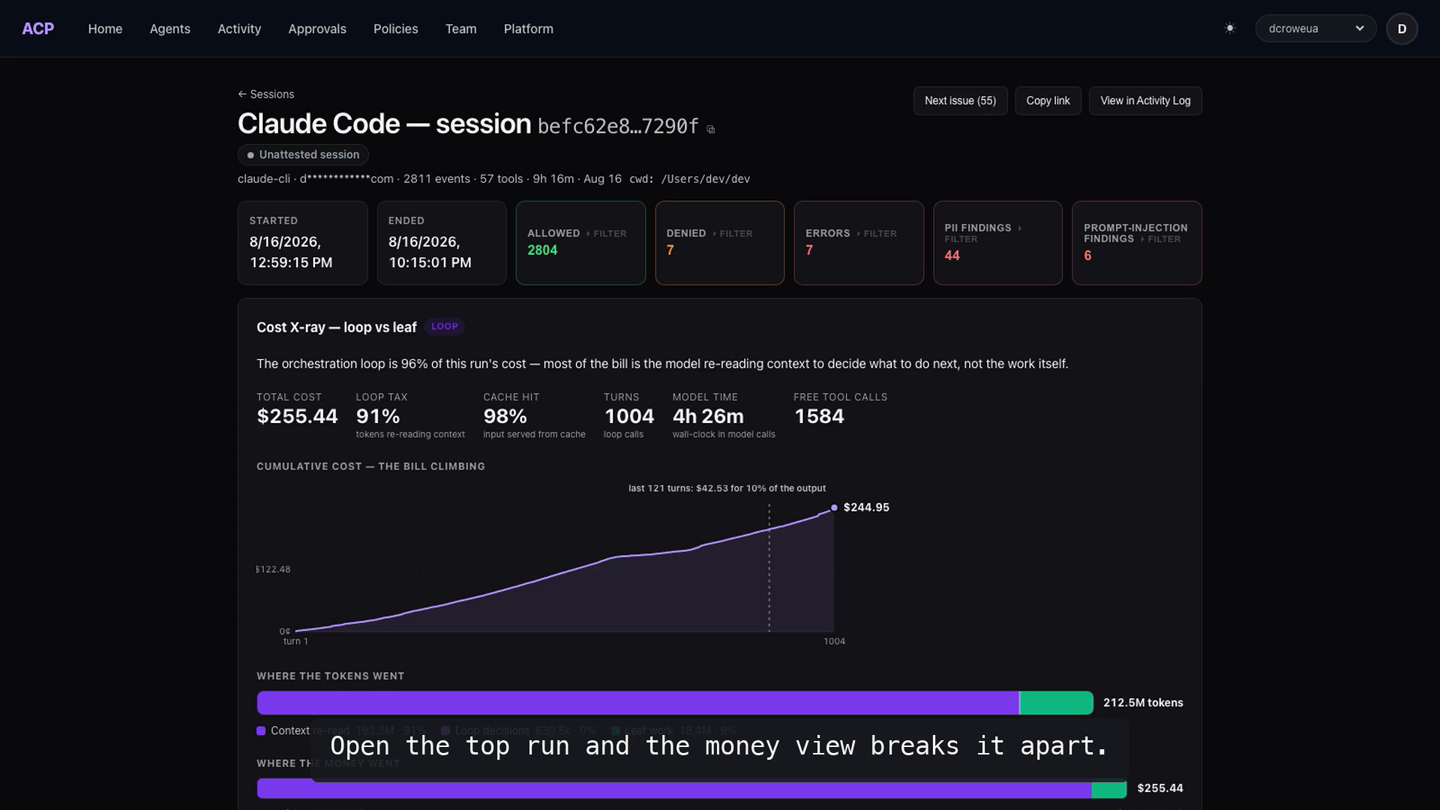Click the purple context segment of tokens bar
The image size is (1440, 810).
(638, 703)
